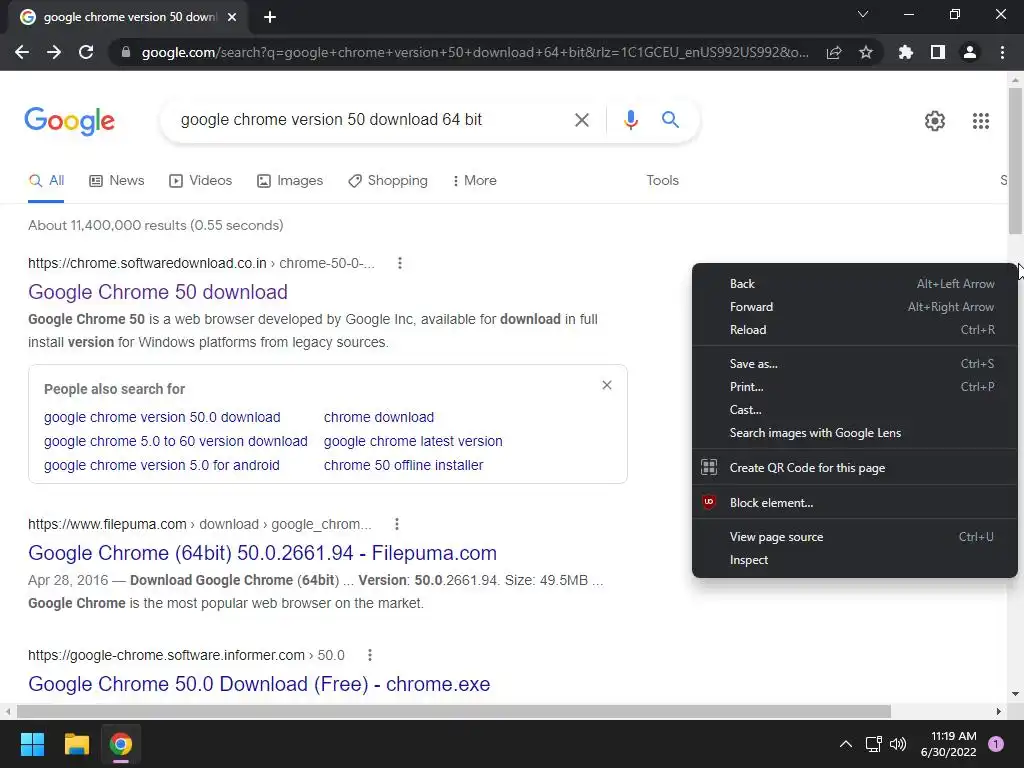Screen dimensions: 1024x768
Task: Expand the tab search chevron
Action: pos(863,14)
